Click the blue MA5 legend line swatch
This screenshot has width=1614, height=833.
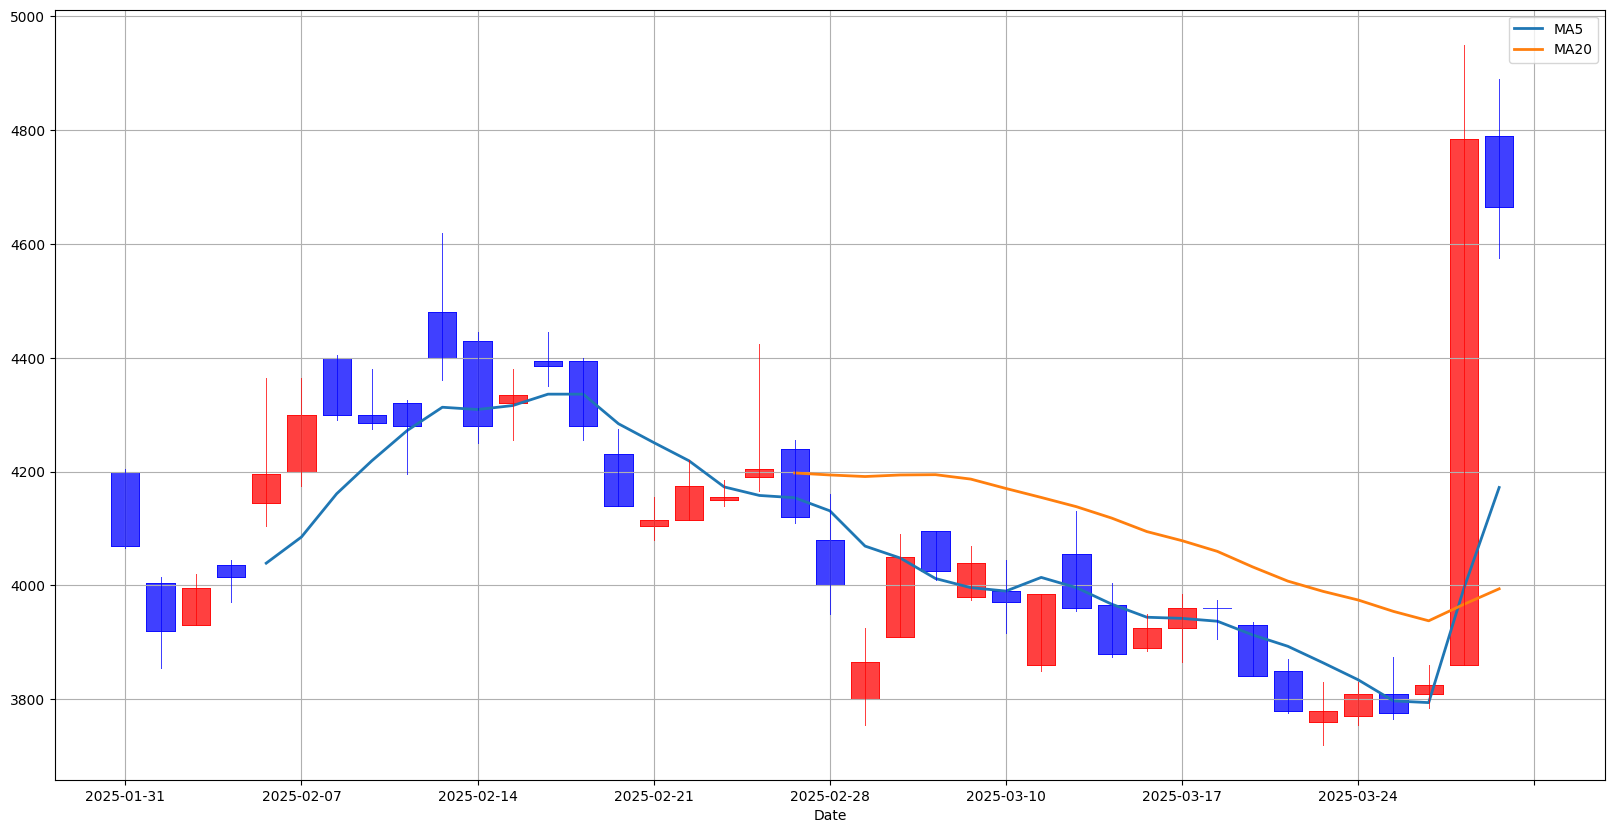pyautogui.click(x=1529, y=29)
